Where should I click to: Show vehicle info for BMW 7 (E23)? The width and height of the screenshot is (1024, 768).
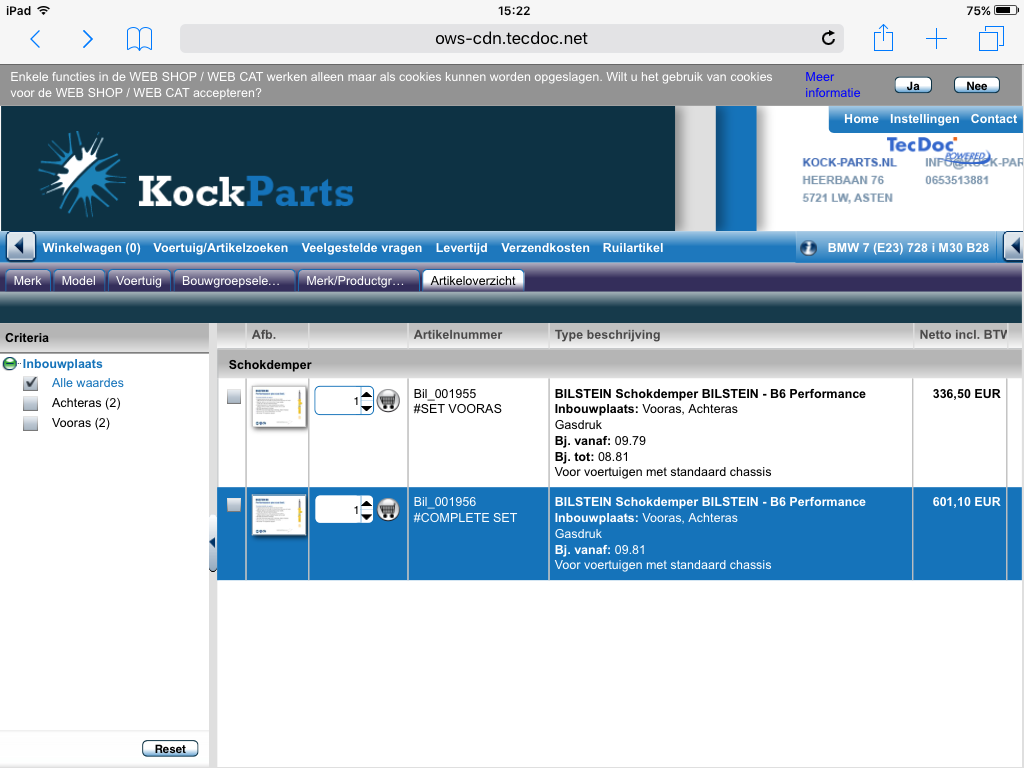(x=808, y=248)
